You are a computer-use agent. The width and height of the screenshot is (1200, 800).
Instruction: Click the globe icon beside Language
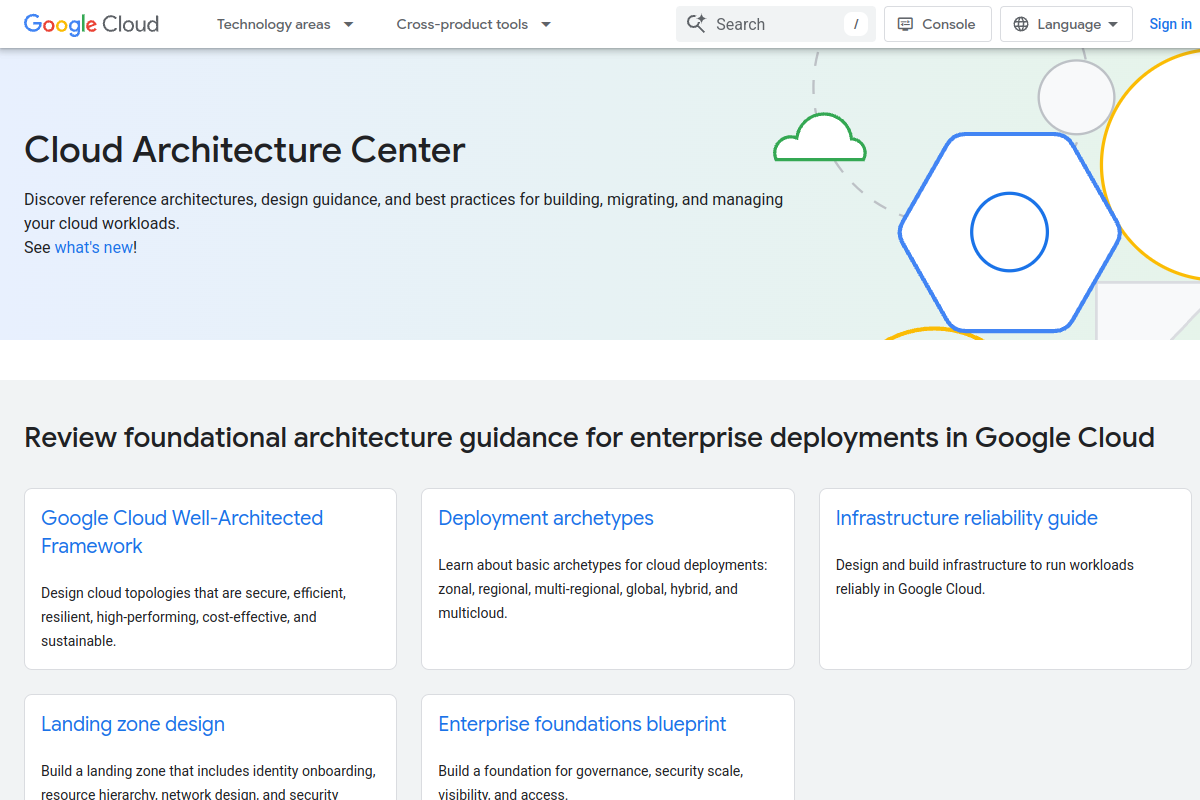click(x=1021, y=24)
